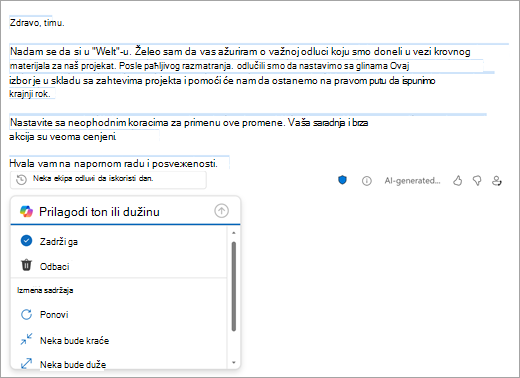Click the Prilagodi ton ili dužinu field

[x=125, y=211]
